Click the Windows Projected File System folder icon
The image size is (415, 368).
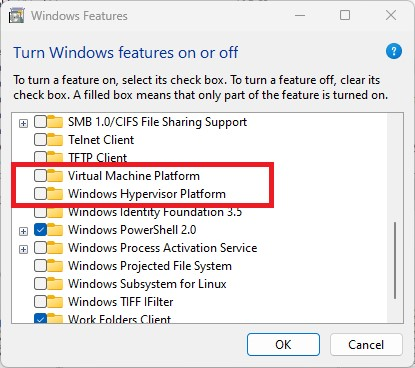coord(55,266)
